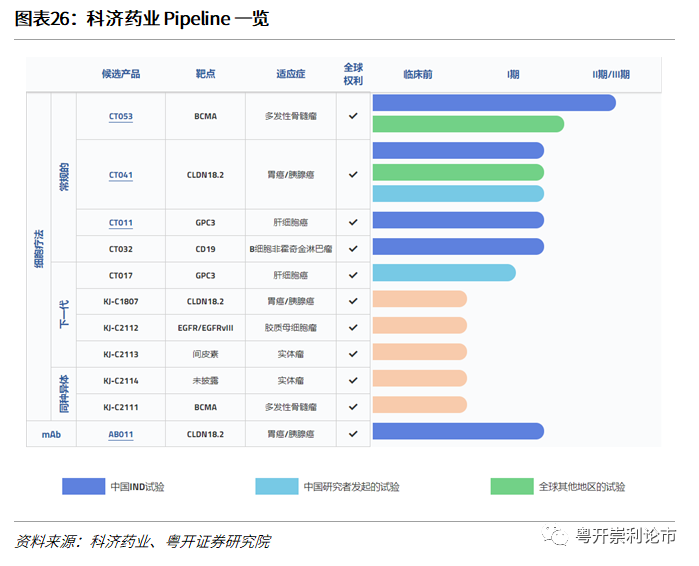Click the KJ-C1807 orange preclinical bar
Image resolution: width=699 pixels, height=566 pixels.
point(419,299)
